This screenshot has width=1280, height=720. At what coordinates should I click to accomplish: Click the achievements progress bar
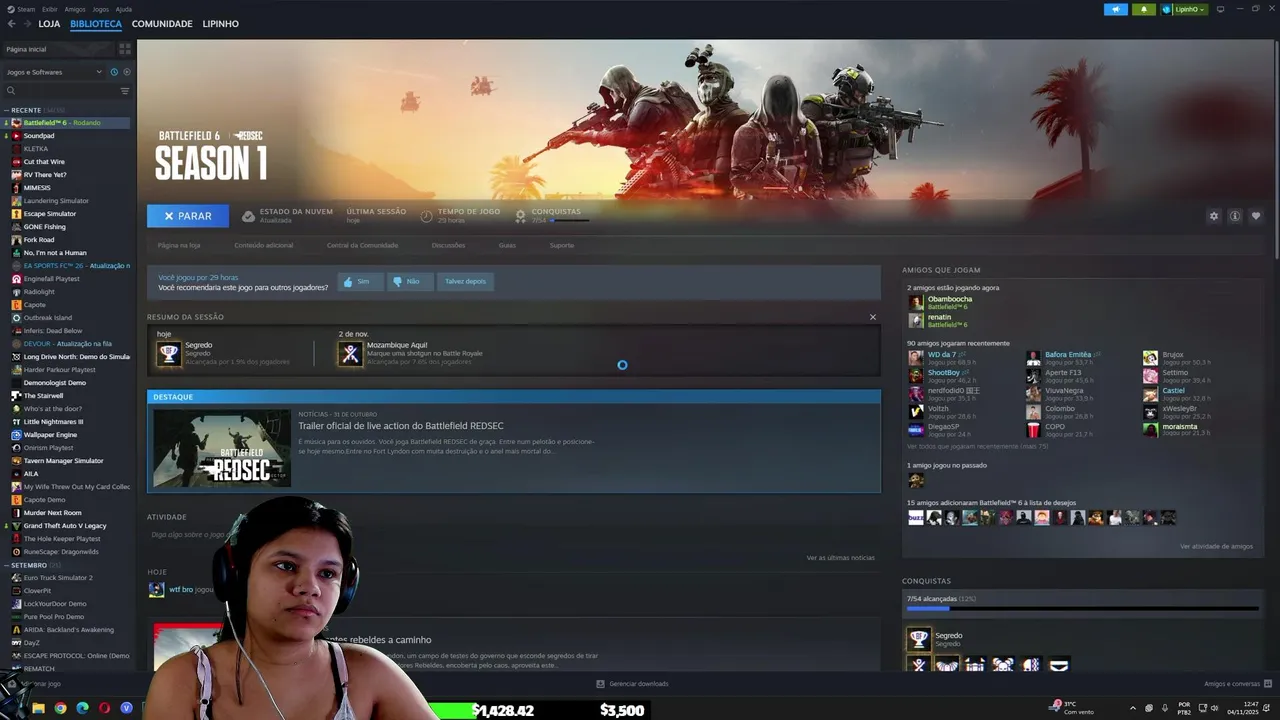click(x=1083, y=608)
